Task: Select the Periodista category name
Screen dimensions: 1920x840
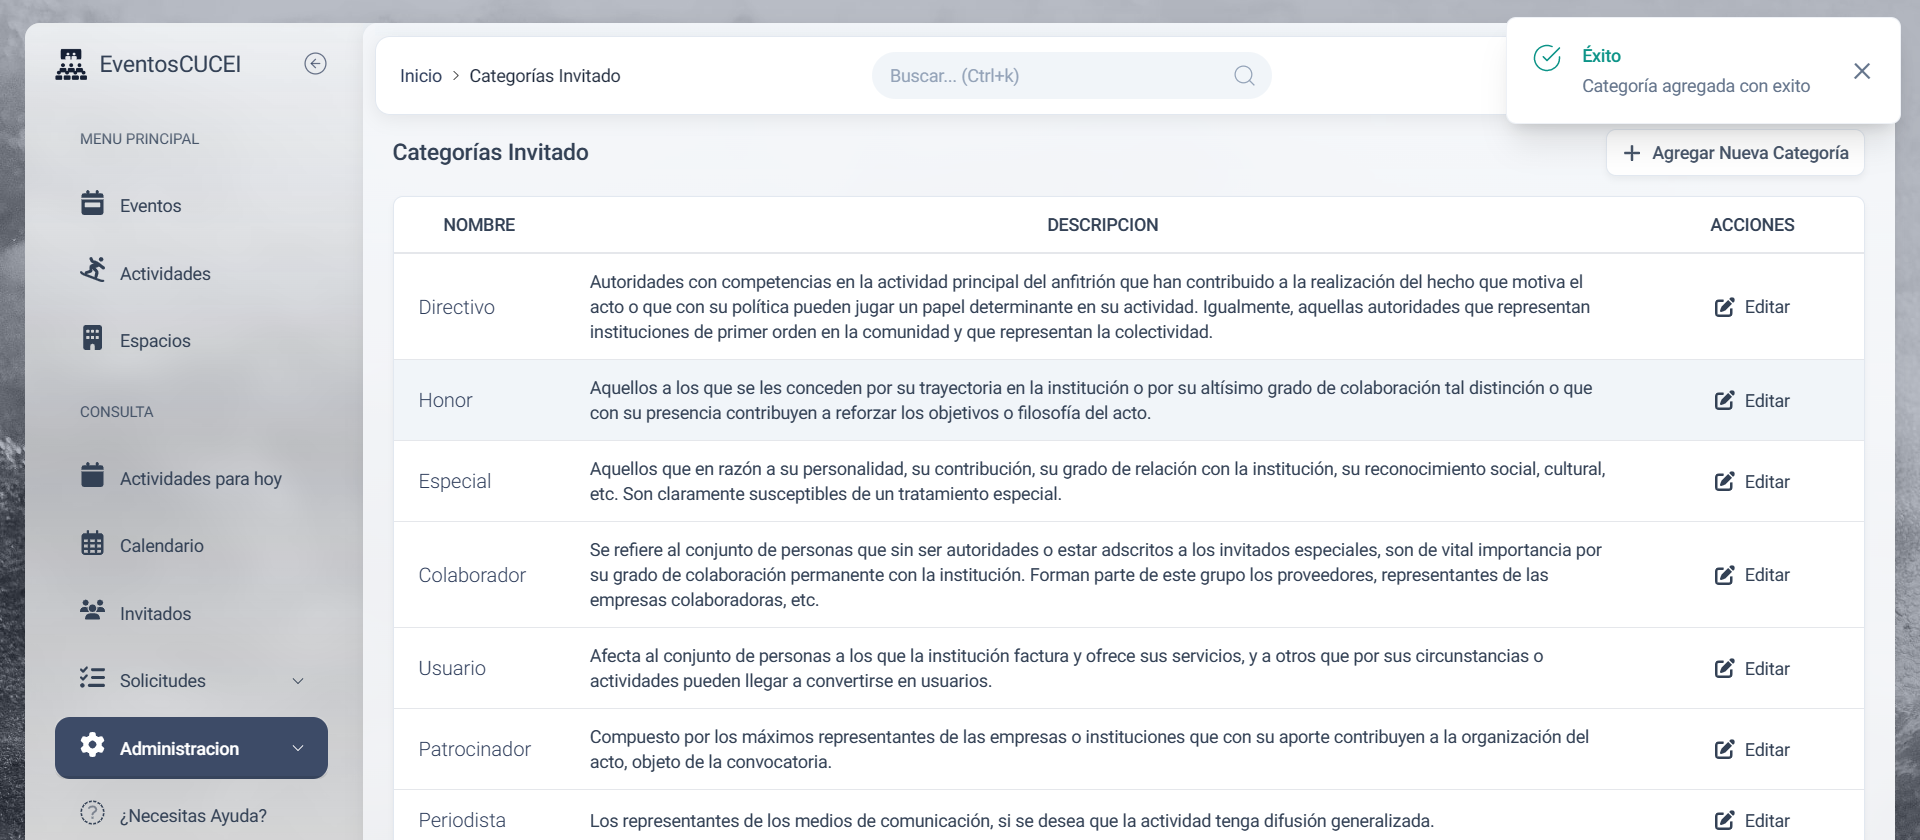Action: coord(462,820)
